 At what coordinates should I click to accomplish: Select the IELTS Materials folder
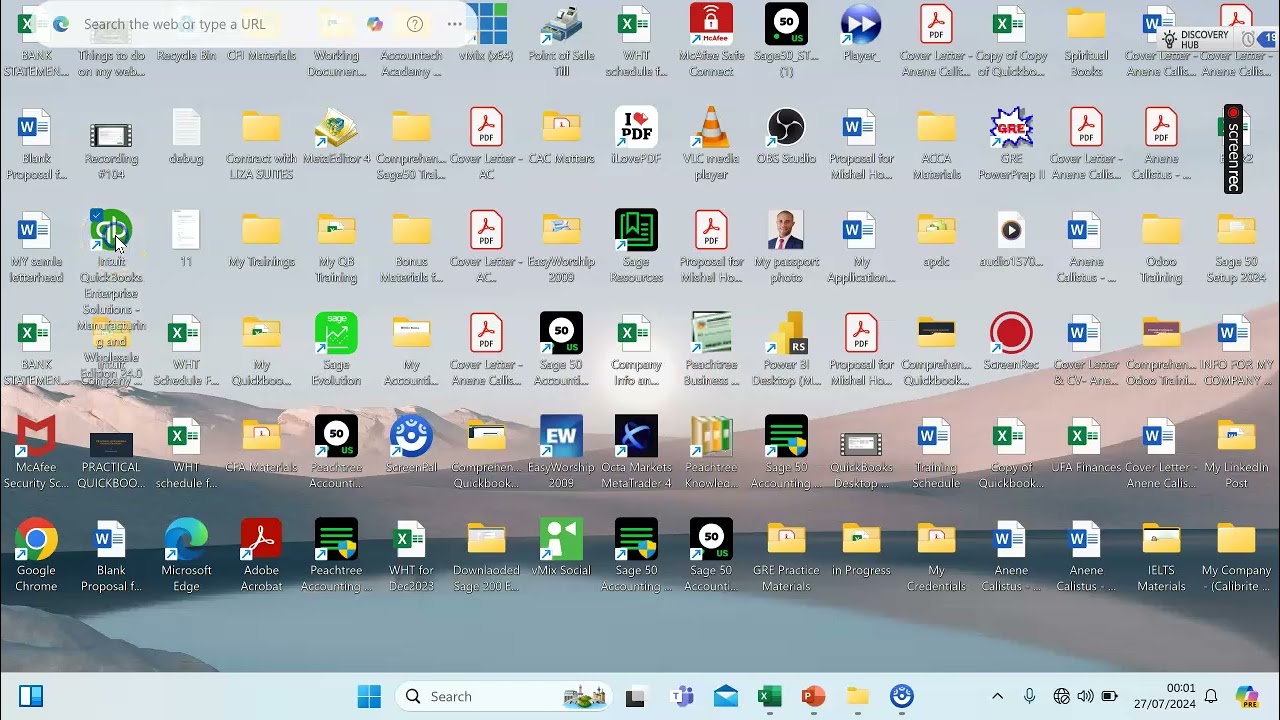coord(1161,556)
